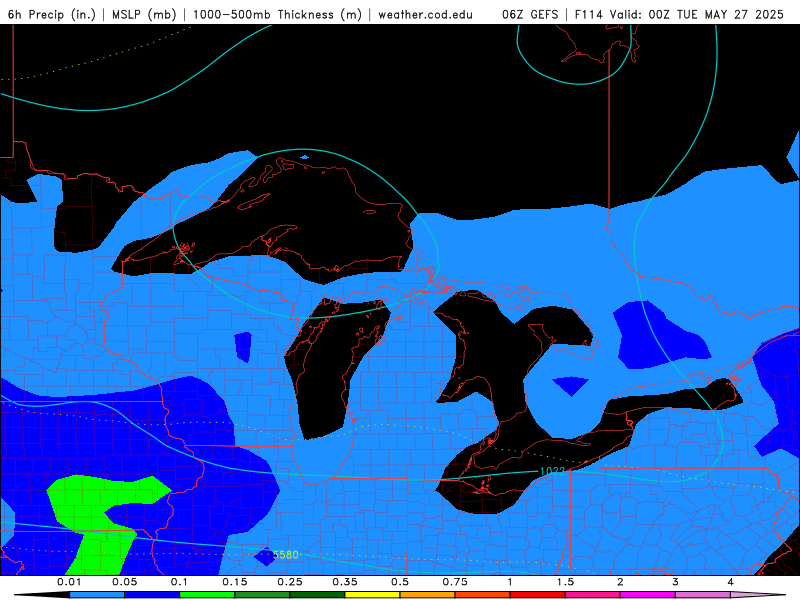Click the 0.75 legend value
Image resolution: width=800 pixels, height=600 pixels.
coord(455,582)
